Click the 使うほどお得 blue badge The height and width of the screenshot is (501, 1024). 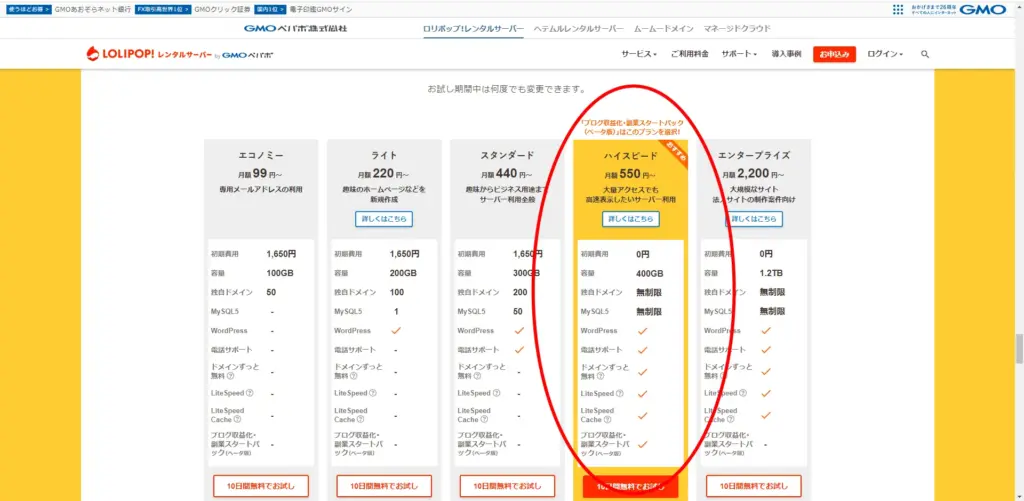point(29,10)
